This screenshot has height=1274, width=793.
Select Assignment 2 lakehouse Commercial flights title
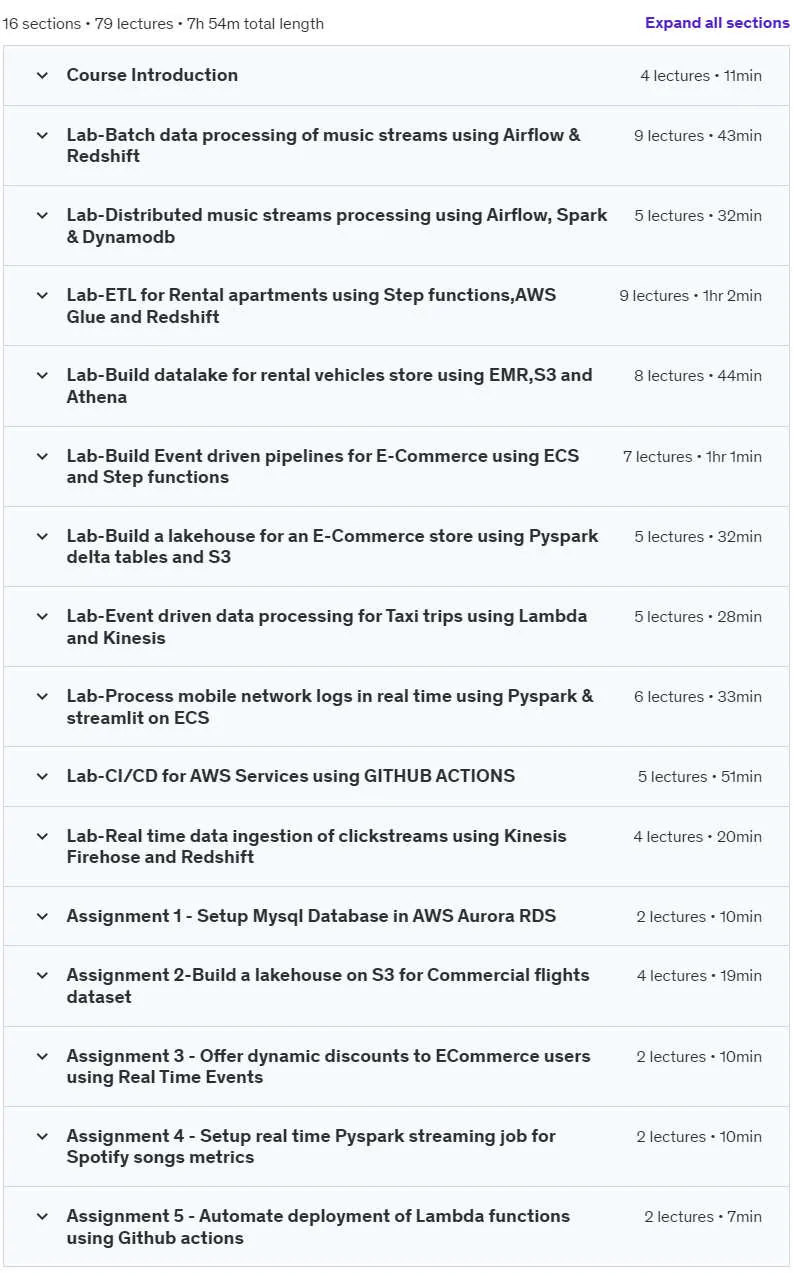click(x=328, y=986)
